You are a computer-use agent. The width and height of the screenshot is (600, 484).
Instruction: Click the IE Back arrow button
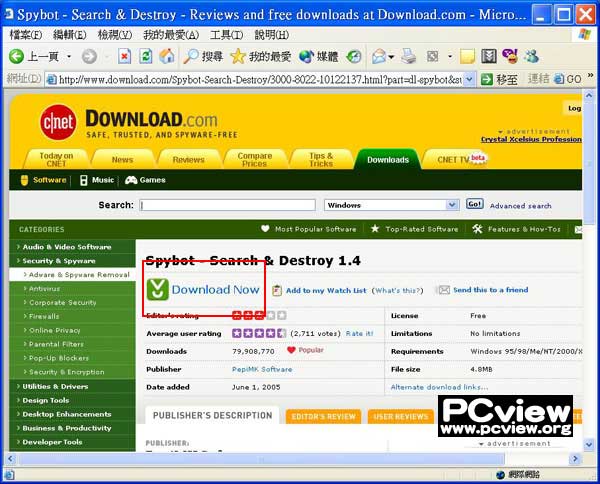(x=16, y=57)
